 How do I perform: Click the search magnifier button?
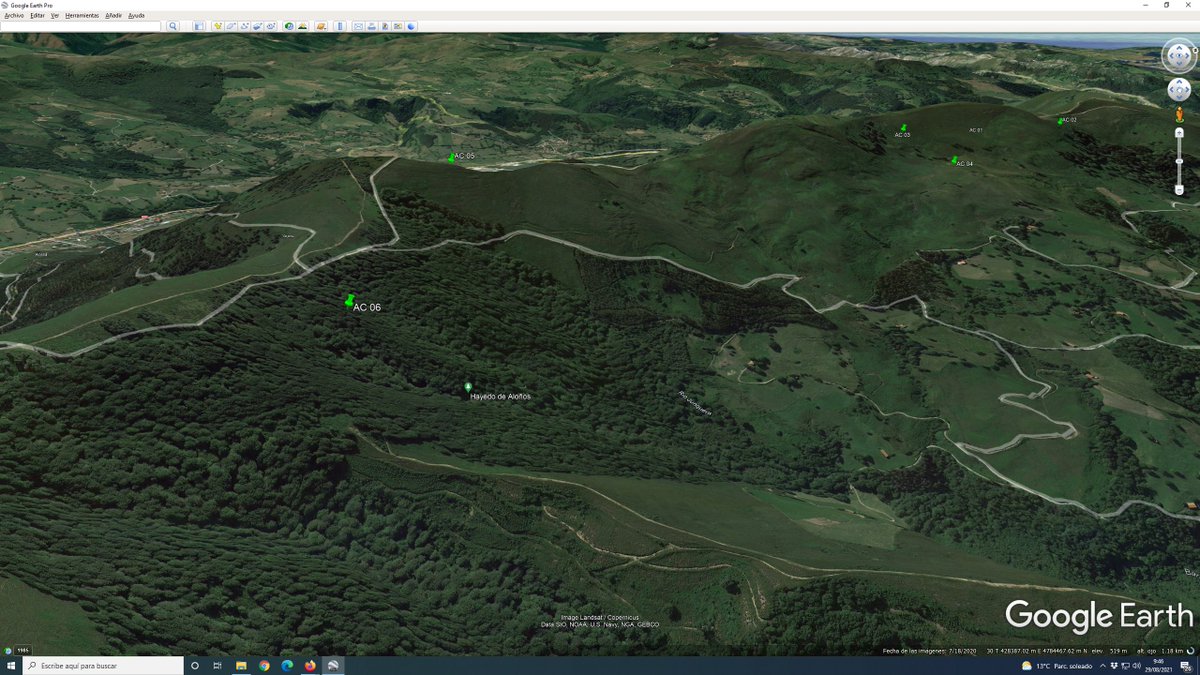[x=173, y=26]
